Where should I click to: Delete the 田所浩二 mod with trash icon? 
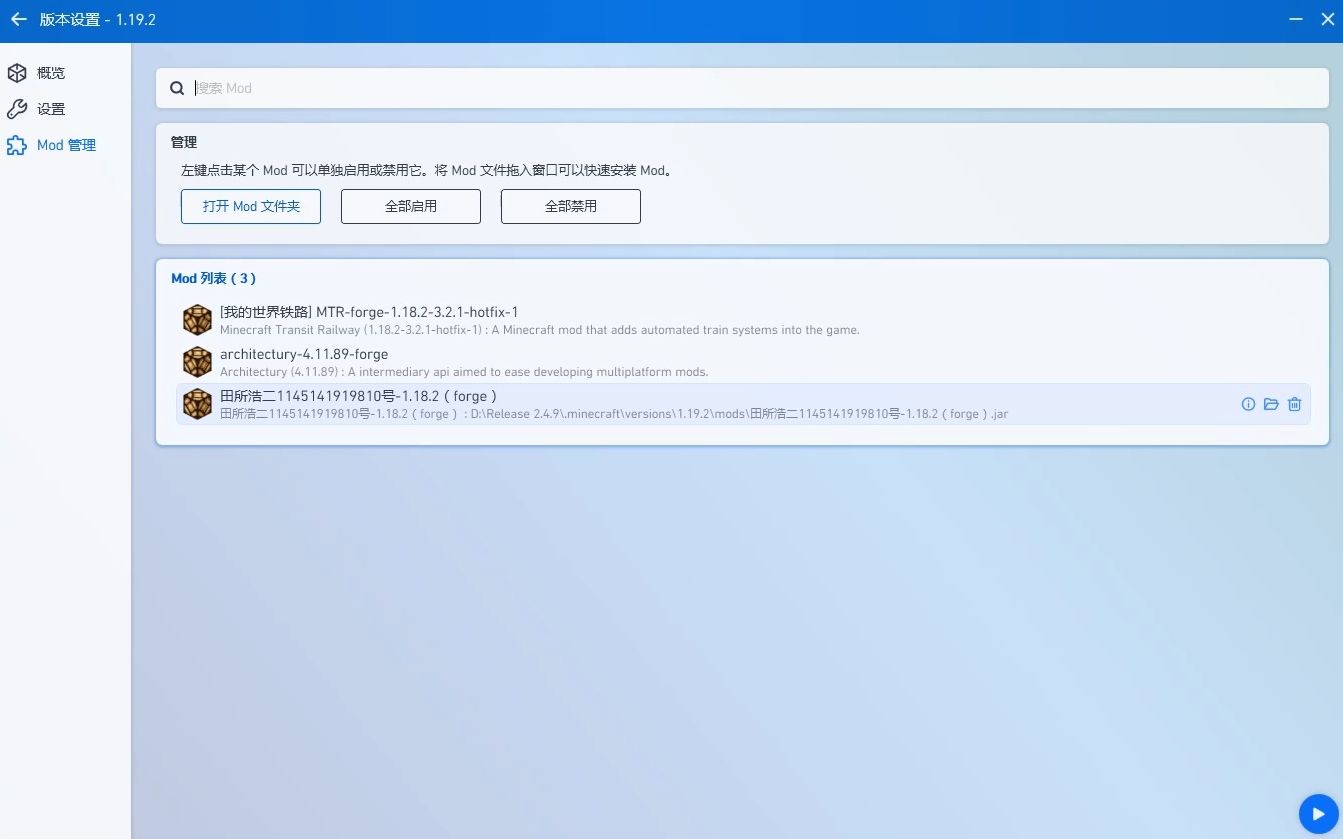pyautogui.click(x=1295, y=404)
